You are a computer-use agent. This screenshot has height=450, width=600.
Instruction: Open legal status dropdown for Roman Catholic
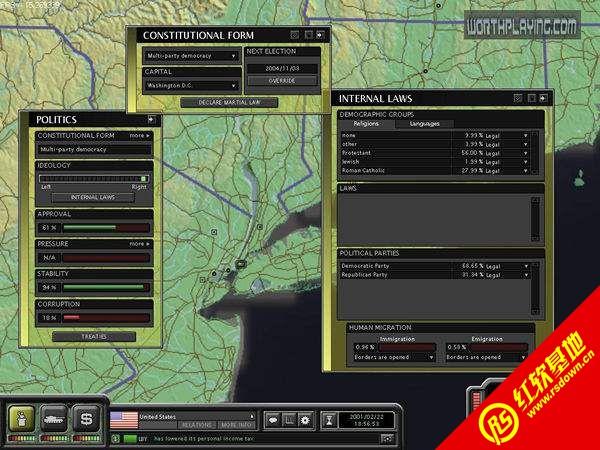pyautogui.click(x=526, y=171)
